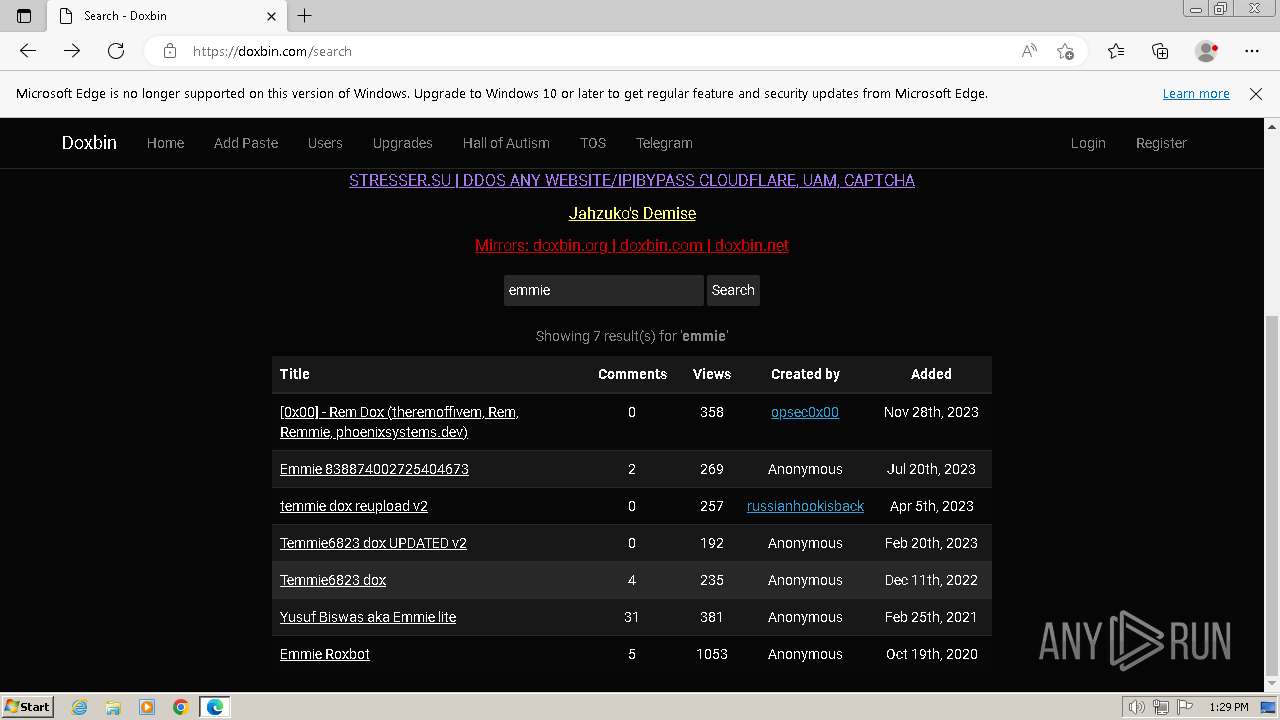Dismiss the Edge unsupported notification bar
Screen dimensions: 1280x720
(x=1256, y=93)
